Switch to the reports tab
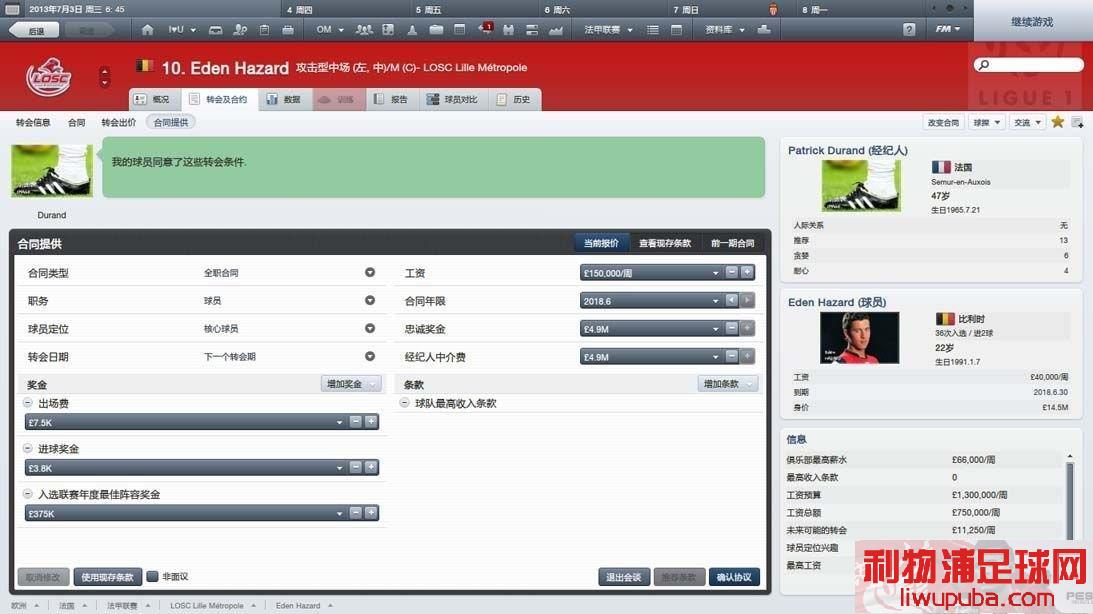Image resolution: width=1093 pixels, height=614 pixels. pyautogui.click(x=392, y=99)
